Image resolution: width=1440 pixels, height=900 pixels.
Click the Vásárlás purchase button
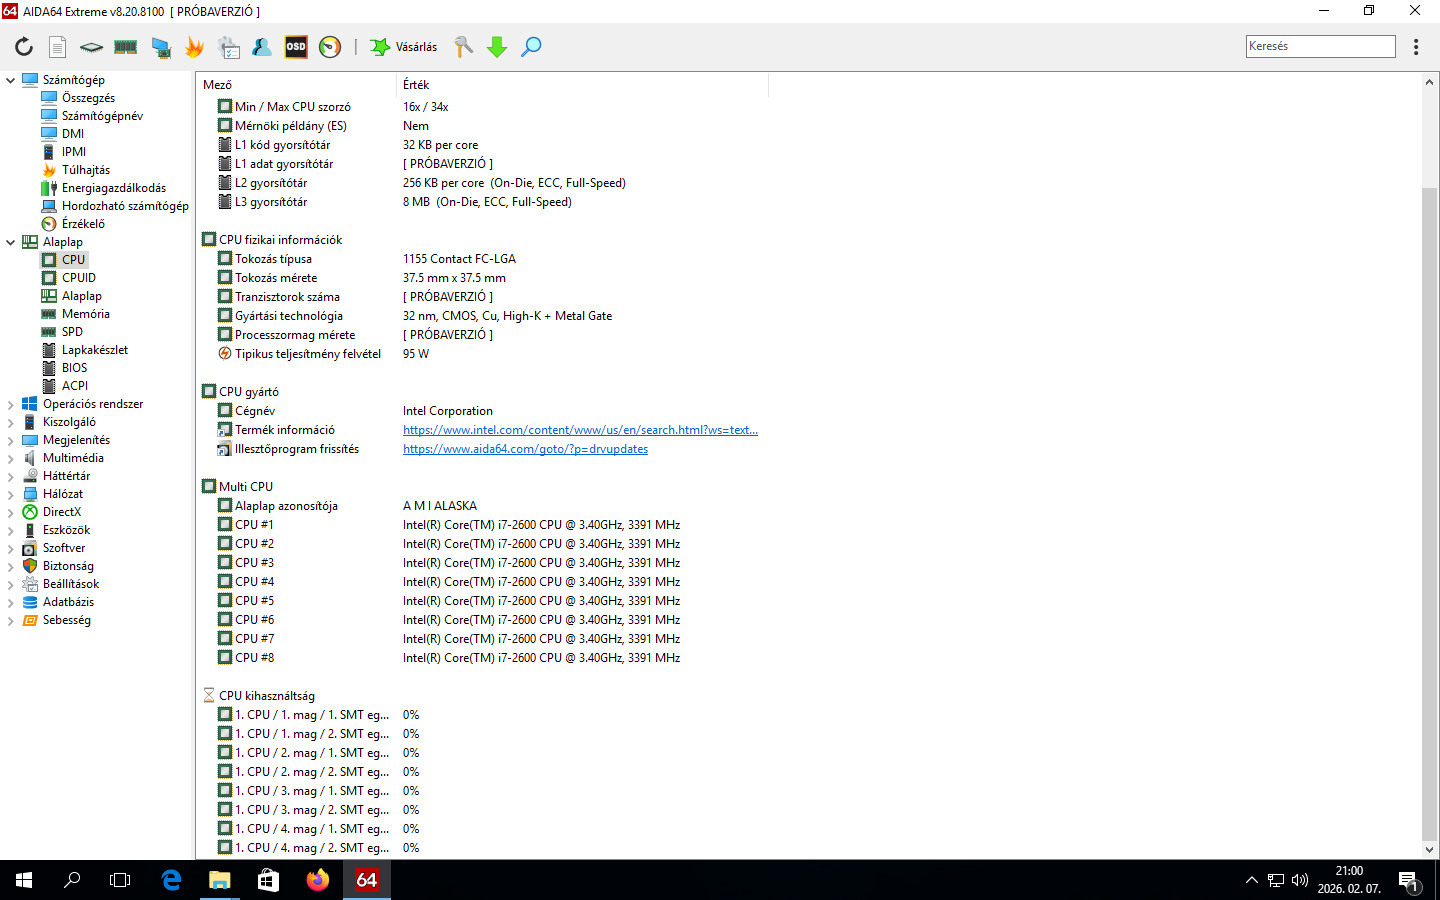pyautogui.click(x=404, y=47)
